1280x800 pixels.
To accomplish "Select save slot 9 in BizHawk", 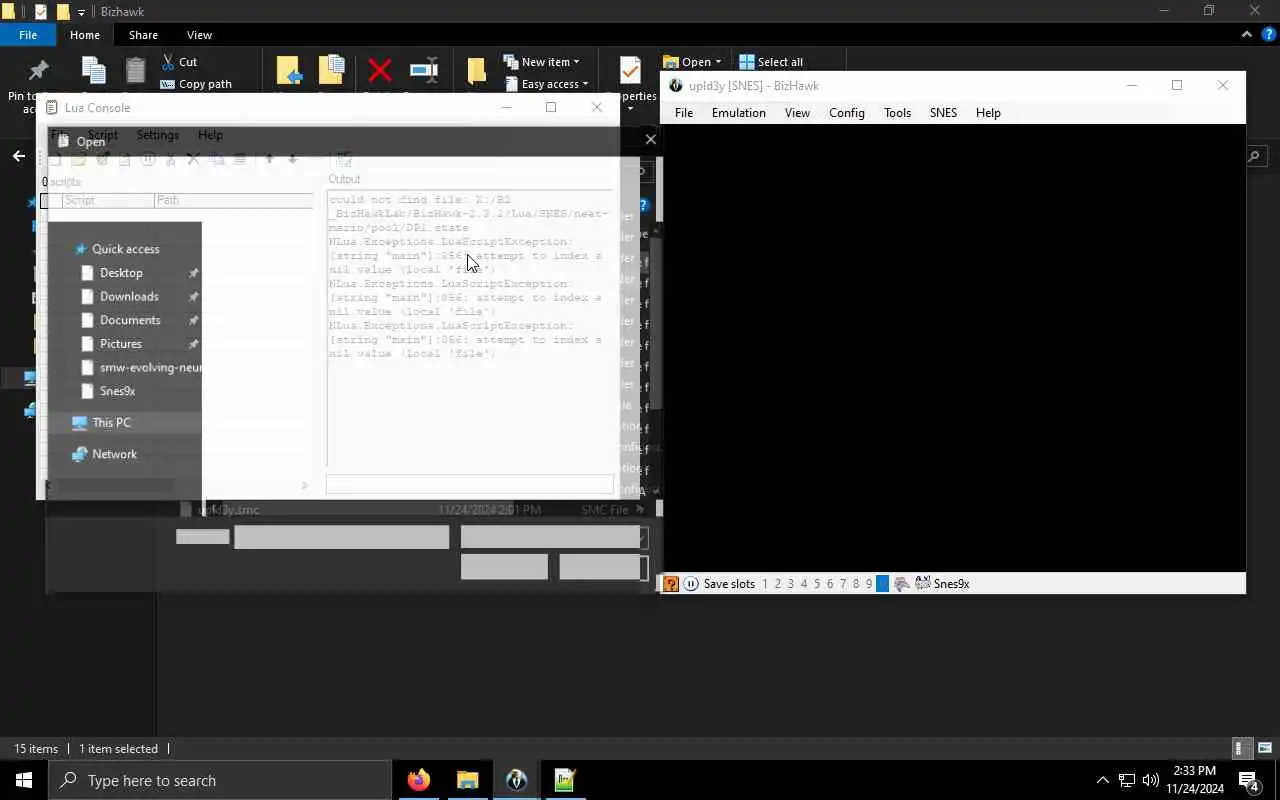I will pyautogui.click(x=868, y=584).
